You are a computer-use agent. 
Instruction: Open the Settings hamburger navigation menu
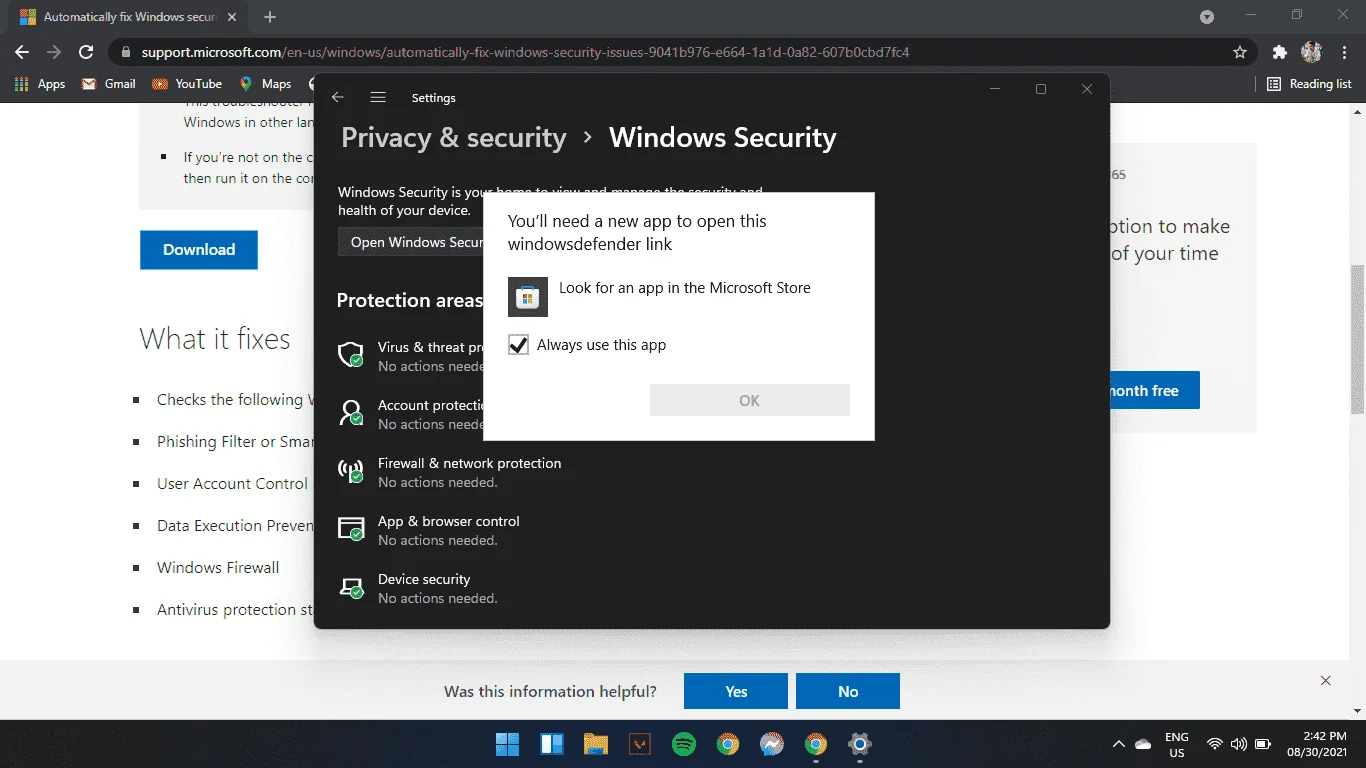point(378,97)
